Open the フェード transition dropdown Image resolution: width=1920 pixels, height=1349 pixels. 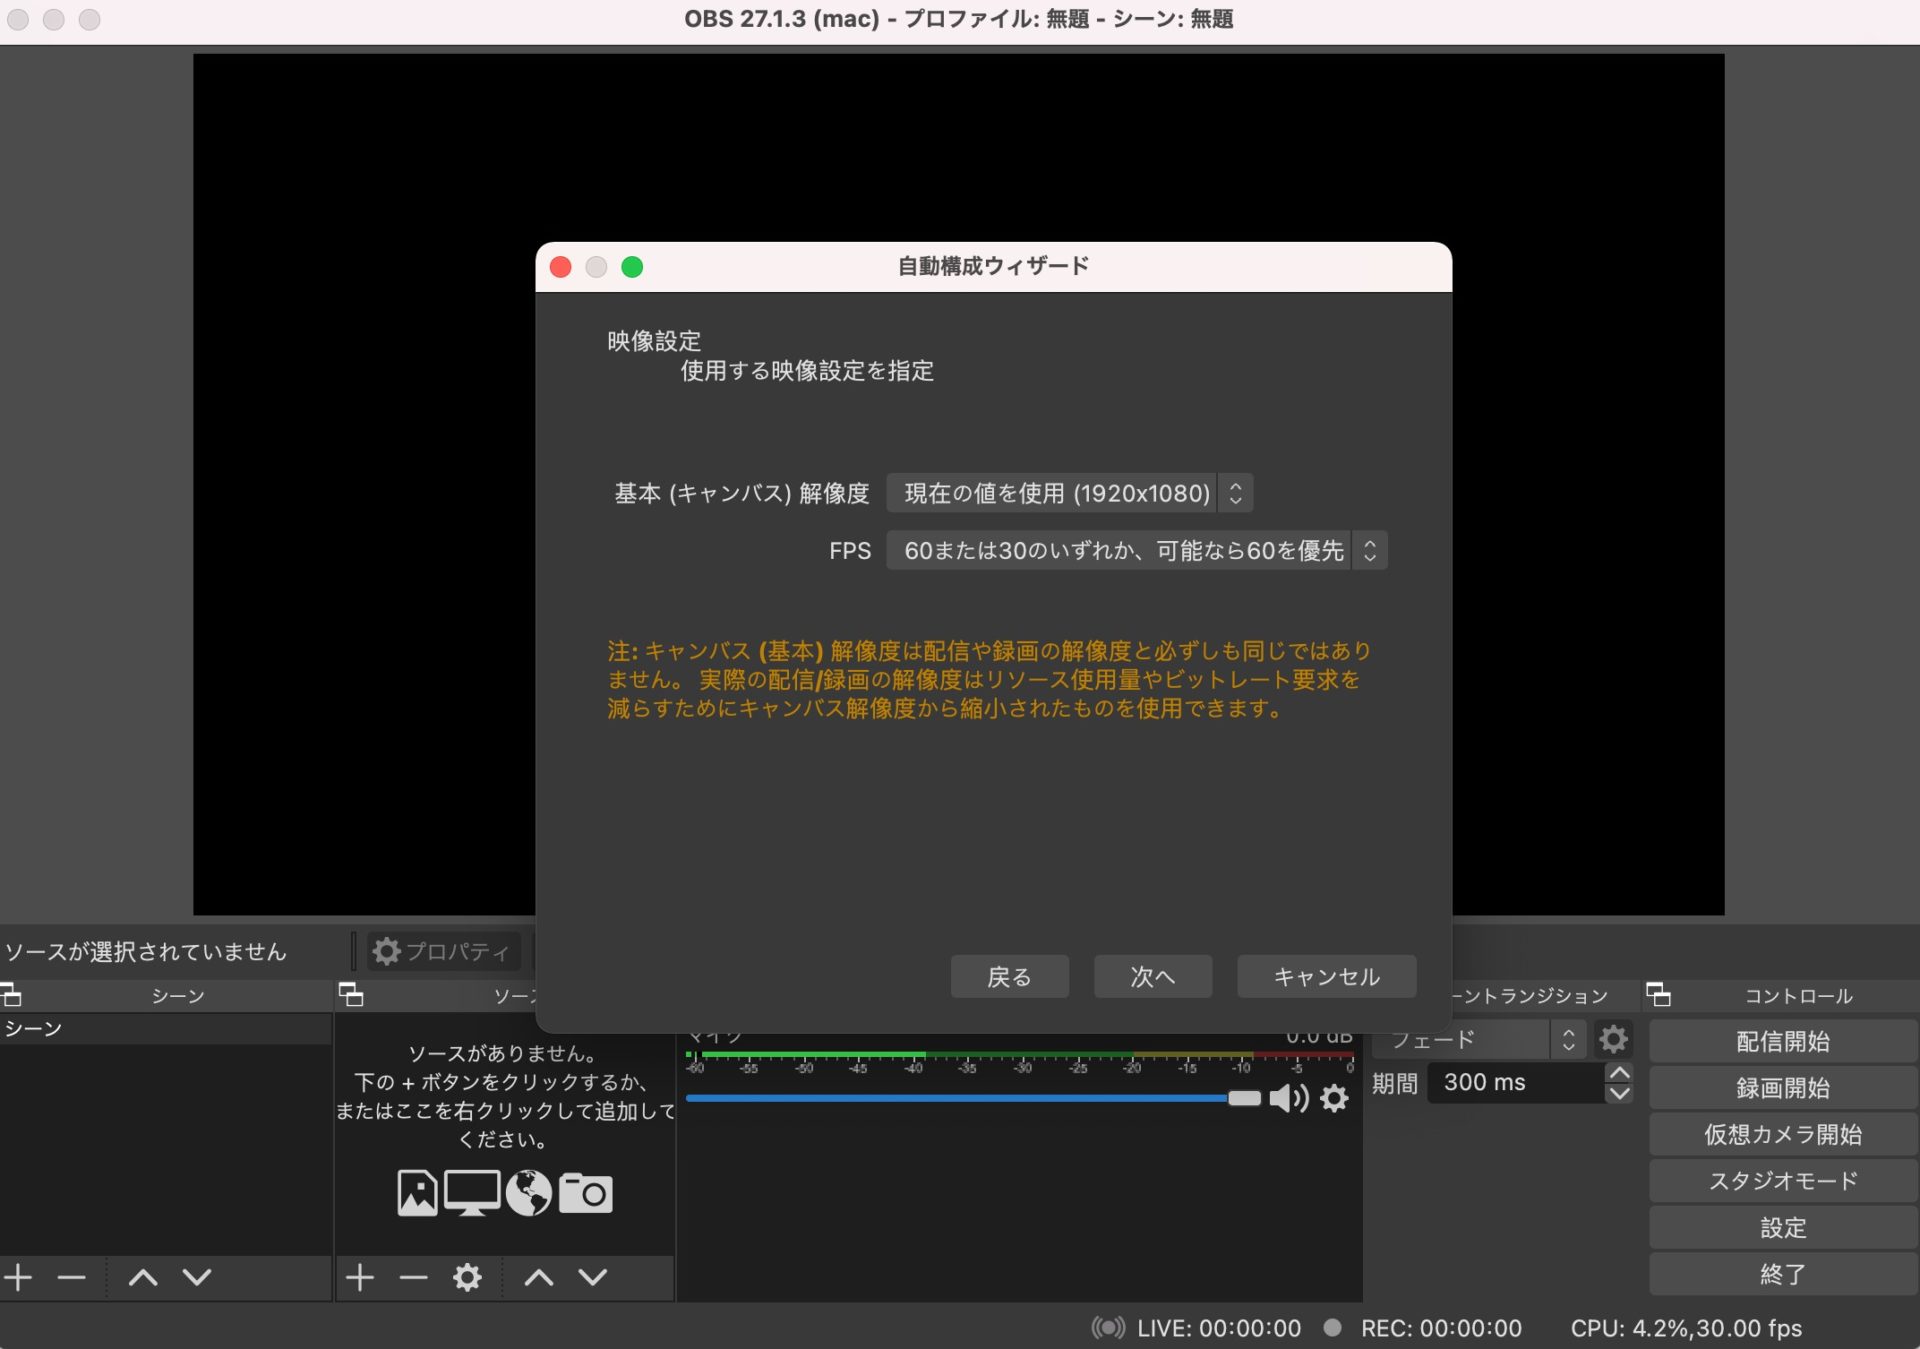[x=1479, y=1040]
